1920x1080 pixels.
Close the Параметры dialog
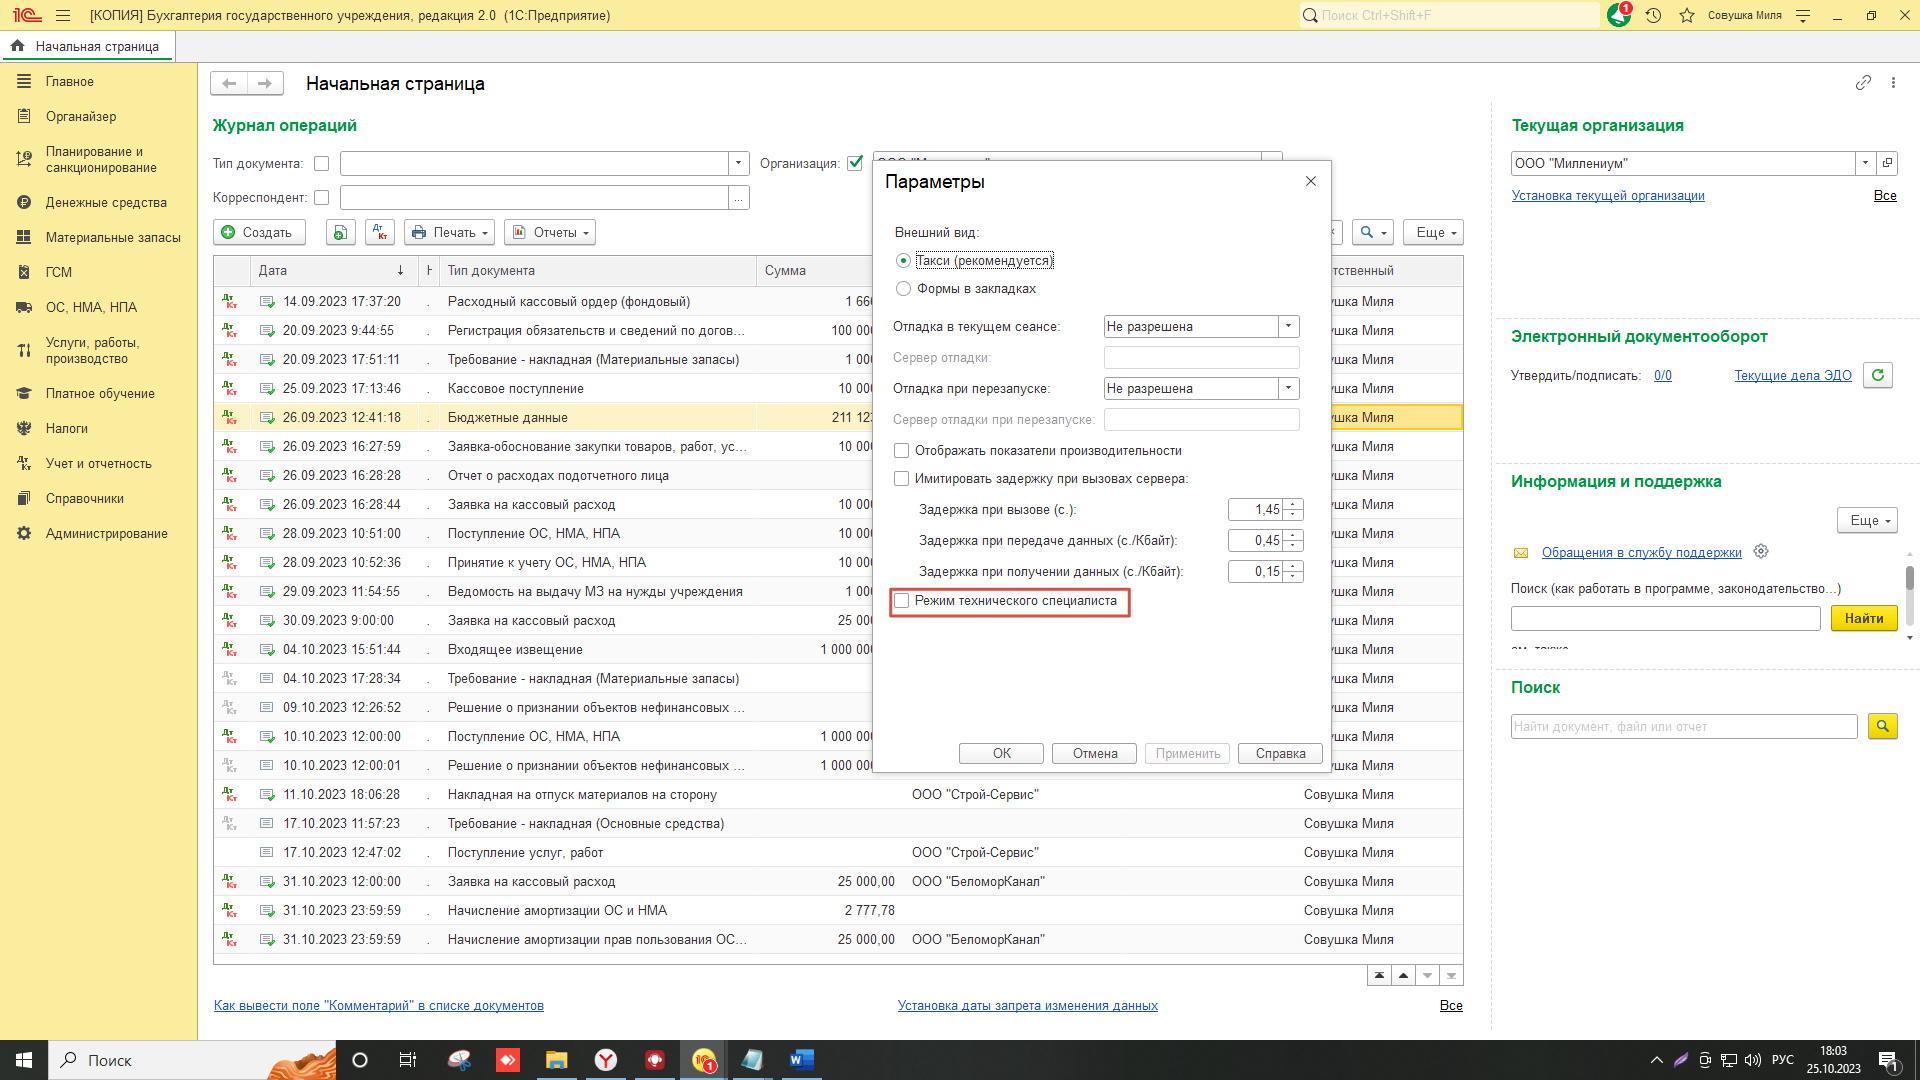click(x=1311, y=181)
